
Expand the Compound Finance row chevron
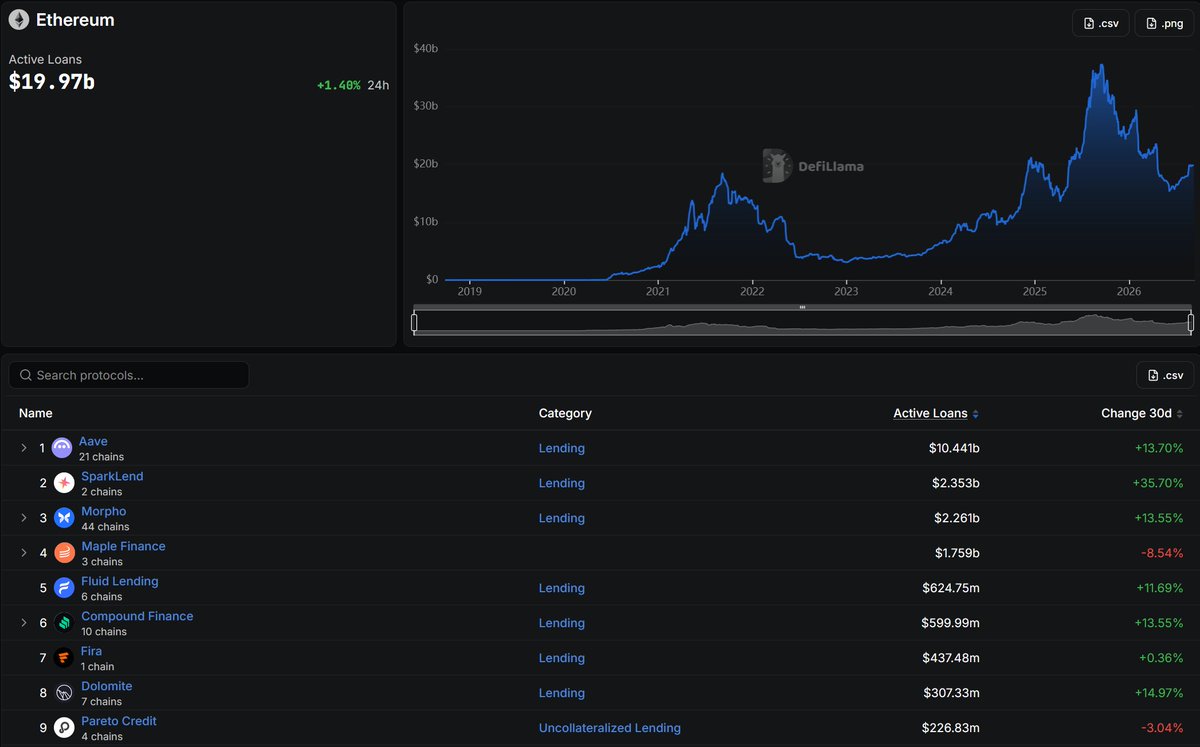pos(24,623)
